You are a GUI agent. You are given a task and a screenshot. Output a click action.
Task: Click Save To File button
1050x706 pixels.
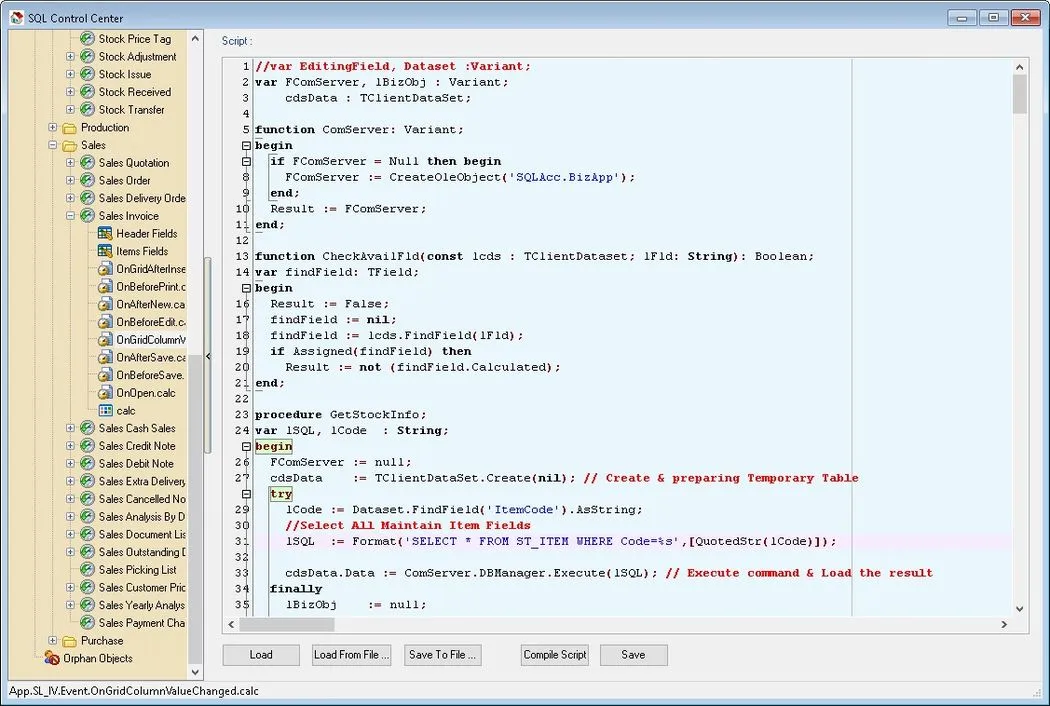pos(443,655)
